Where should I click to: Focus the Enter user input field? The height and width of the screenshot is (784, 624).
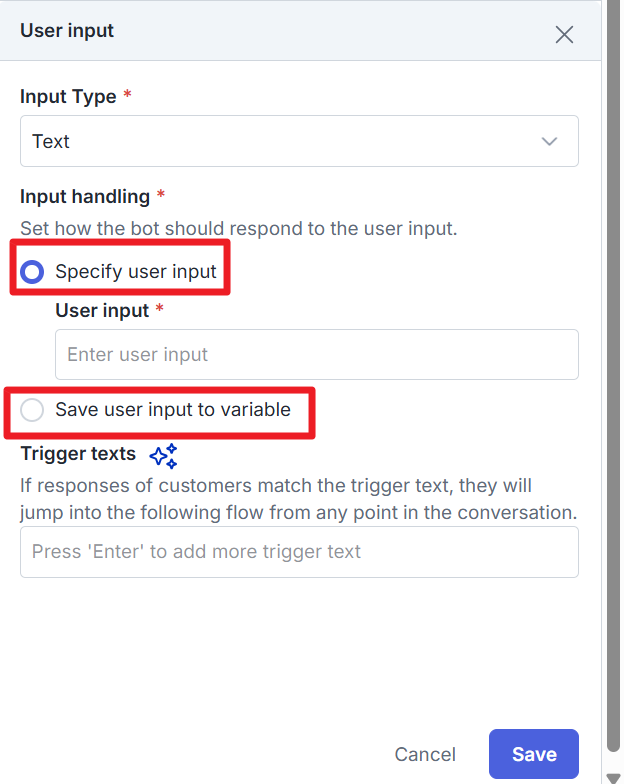(x=317, y=354)
